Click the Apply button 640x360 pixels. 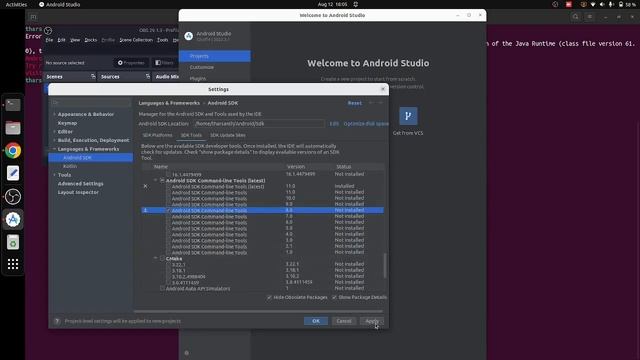click(372, 321)
